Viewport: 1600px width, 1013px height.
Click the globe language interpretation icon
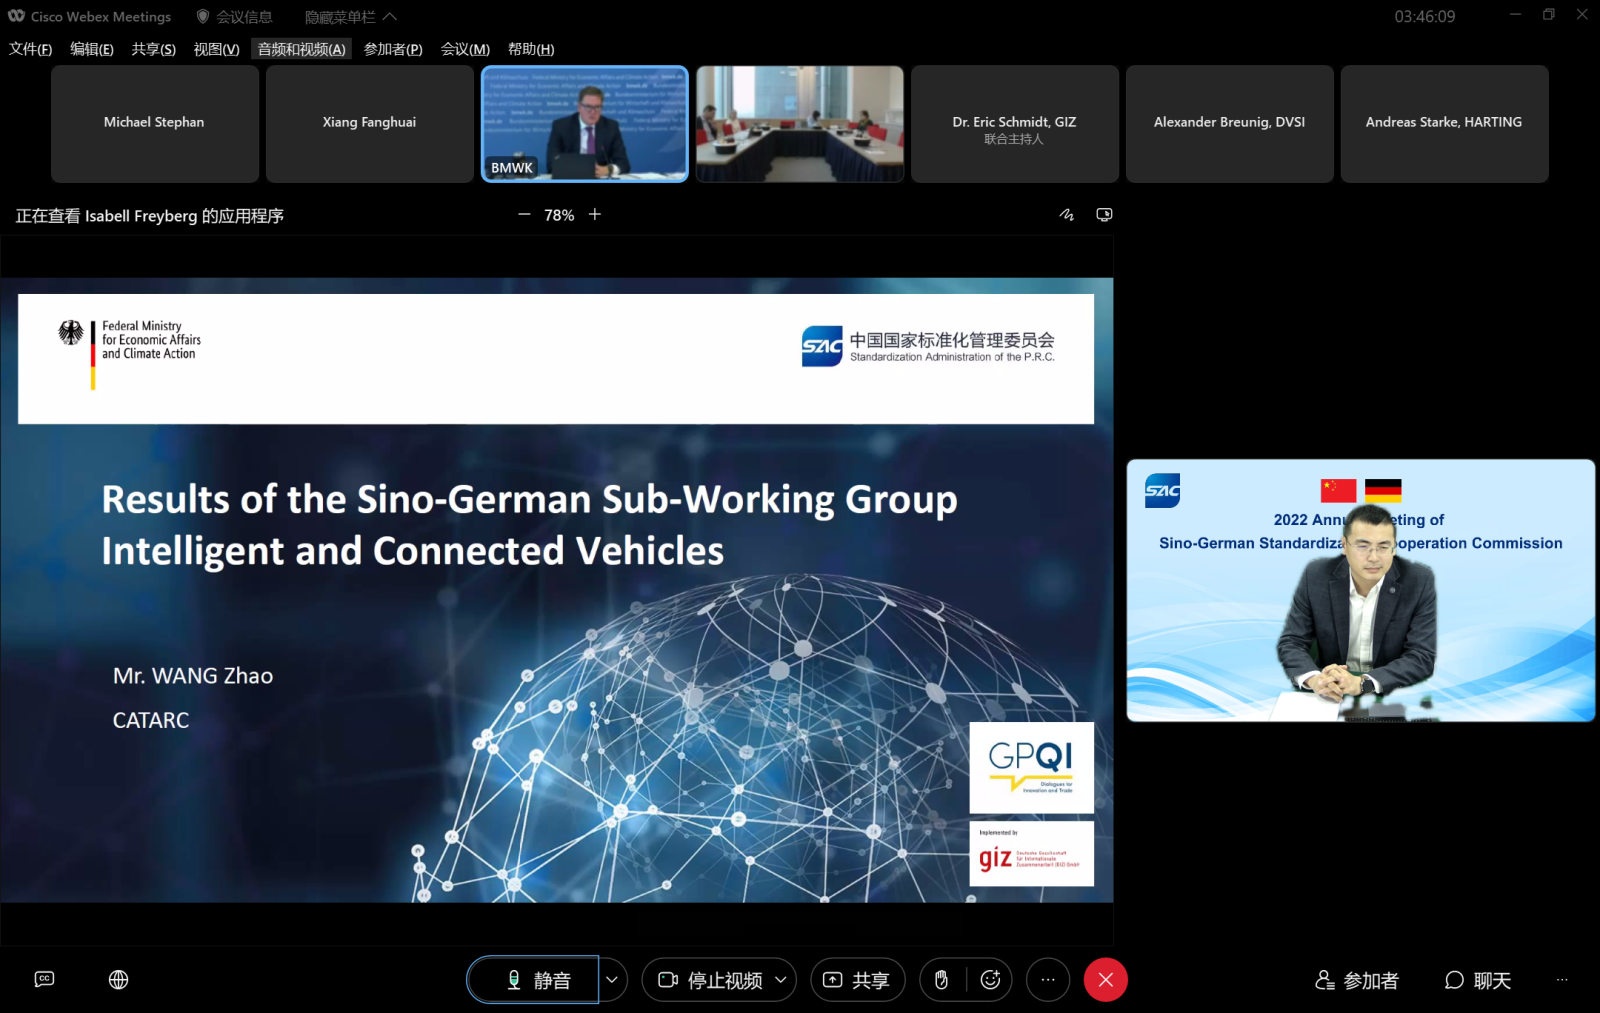(x=118, y=979)
